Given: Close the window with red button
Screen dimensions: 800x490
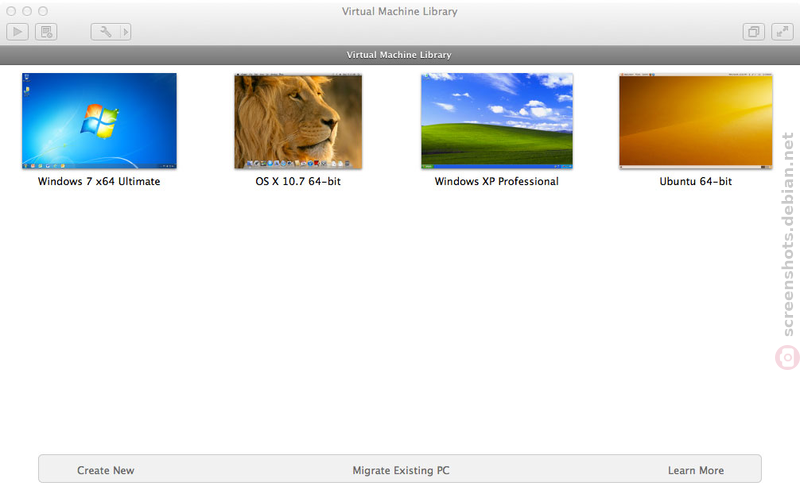Looking at the screenshot, I should point(11,11).
